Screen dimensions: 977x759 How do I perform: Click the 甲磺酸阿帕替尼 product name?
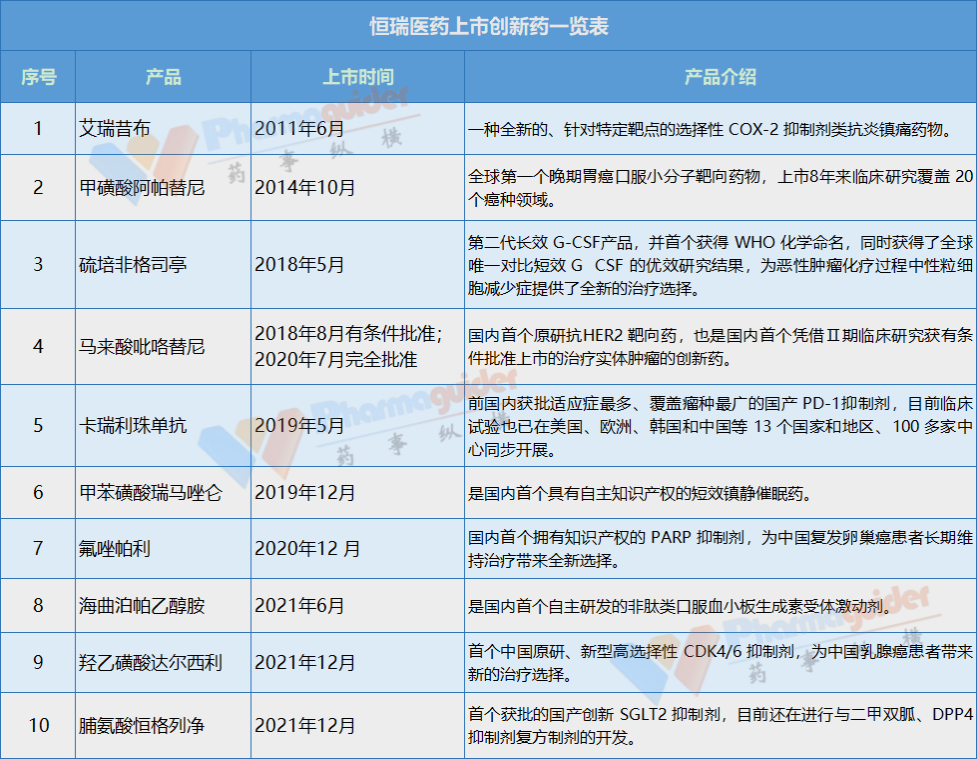[x=142, y=187]
